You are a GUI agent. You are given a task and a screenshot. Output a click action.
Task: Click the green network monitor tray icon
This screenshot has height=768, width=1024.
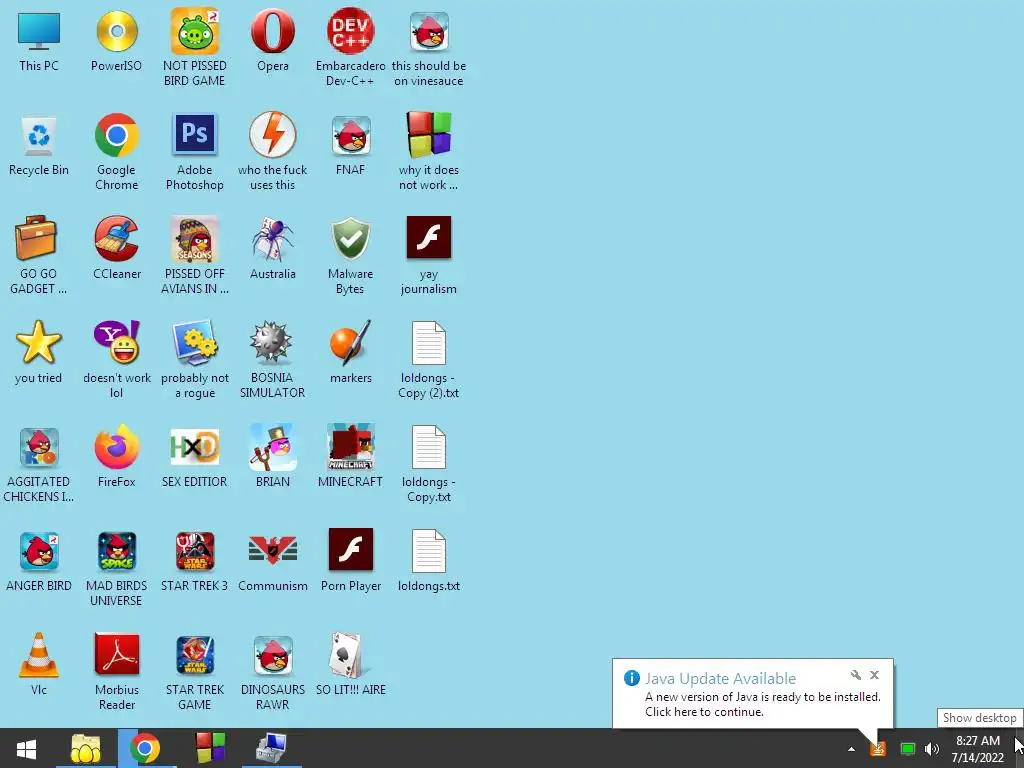(x=907, y=749)
